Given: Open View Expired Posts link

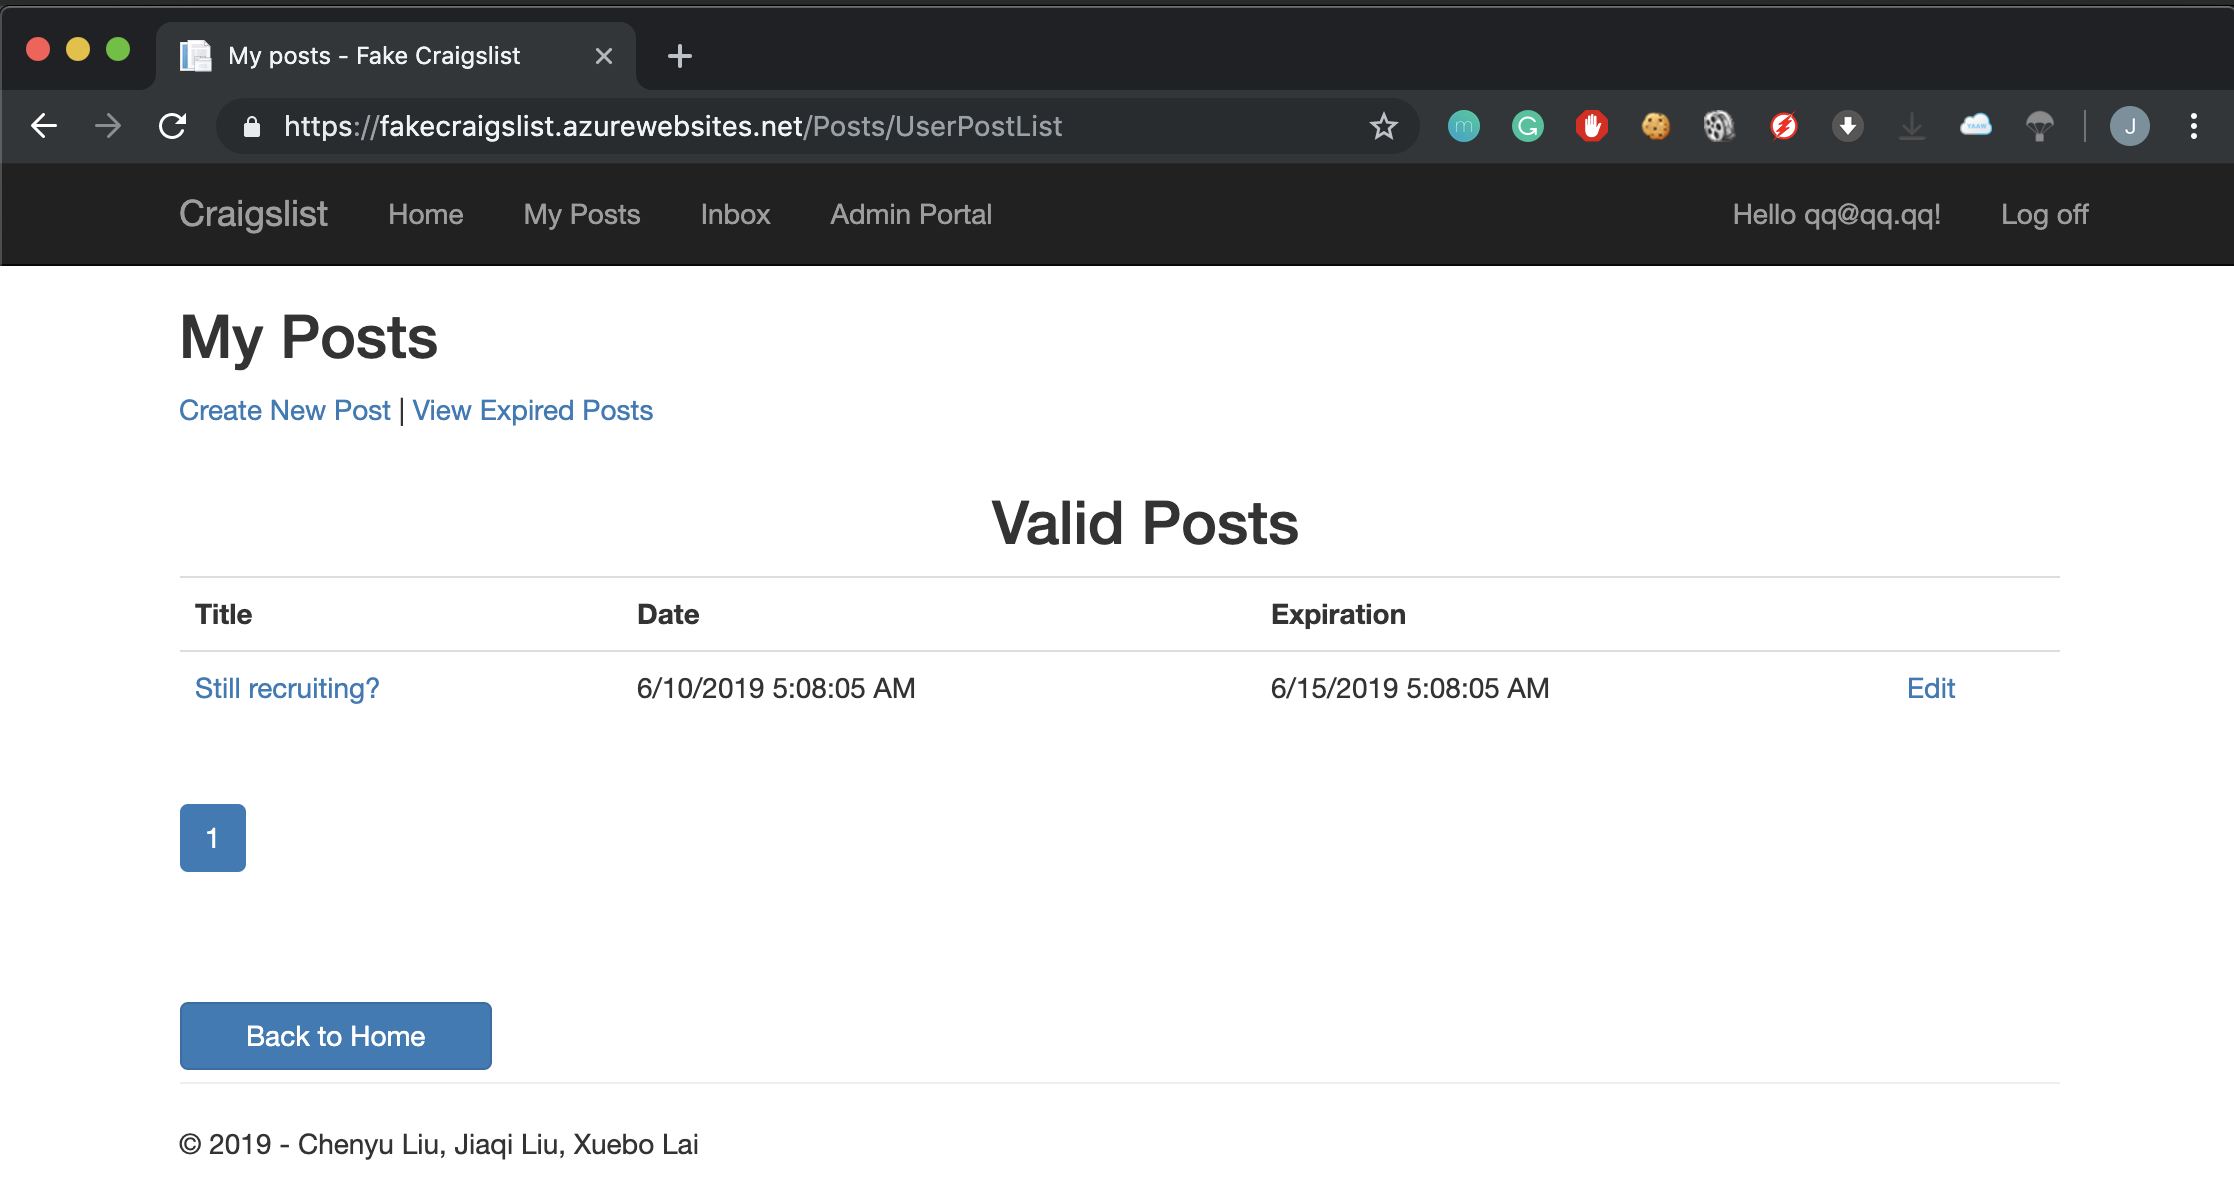Looking at the screenshot, I should 532,410.
